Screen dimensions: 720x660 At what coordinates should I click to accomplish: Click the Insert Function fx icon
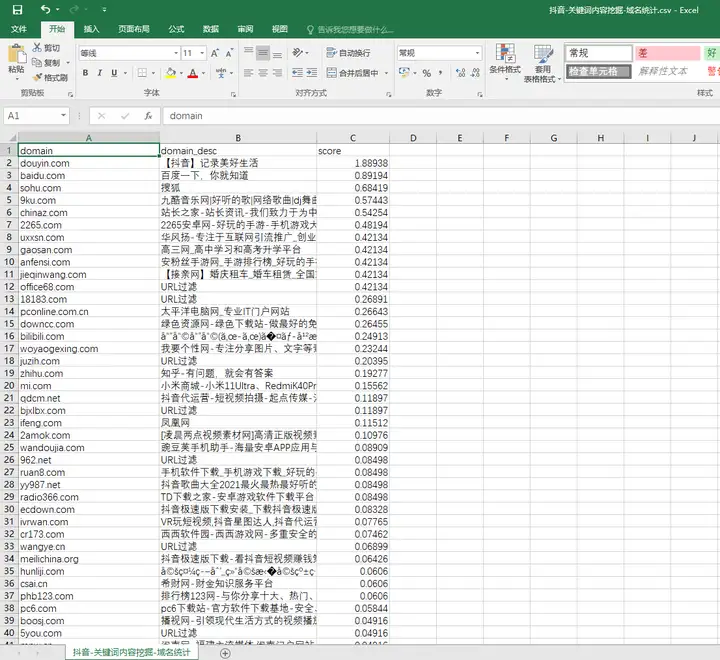click(148, 116)
